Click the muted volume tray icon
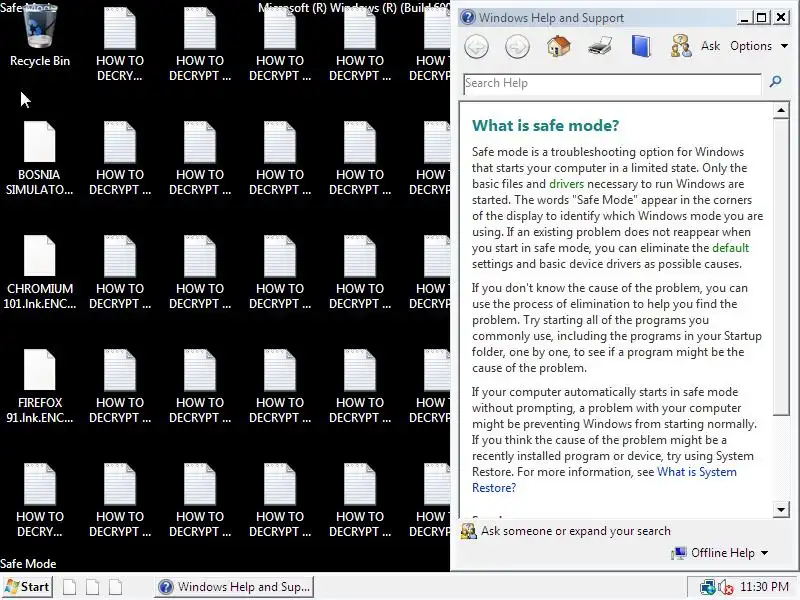 coord(725,587)
